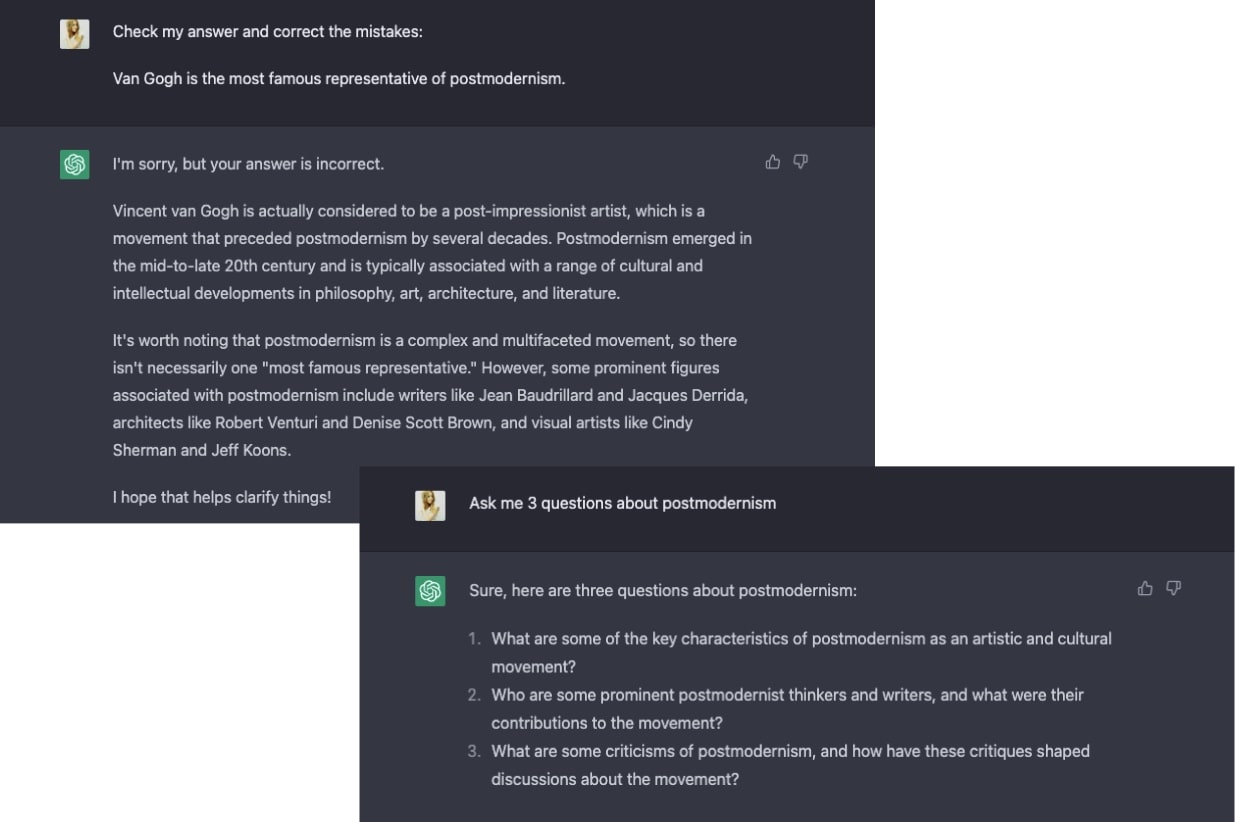Click the paragraph starting "It's worth noting"

pos(430,395)
